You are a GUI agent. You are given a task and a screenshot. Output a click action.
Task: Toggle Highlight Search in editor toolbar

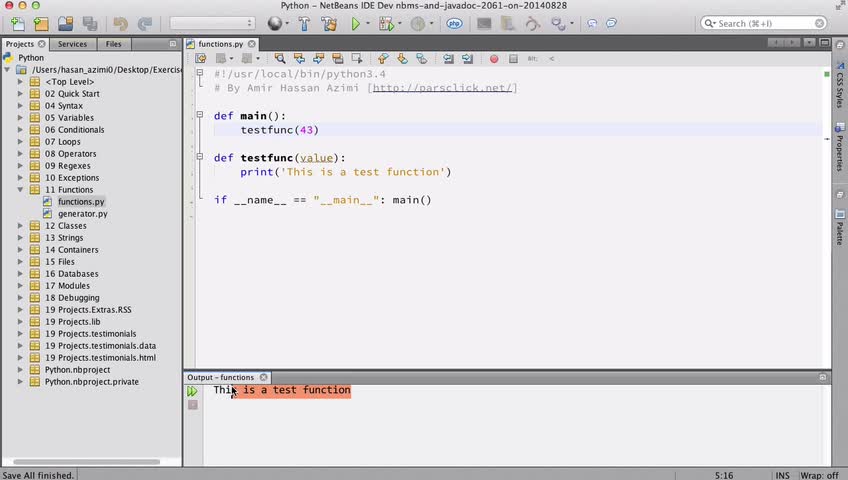tap(338, 58)
